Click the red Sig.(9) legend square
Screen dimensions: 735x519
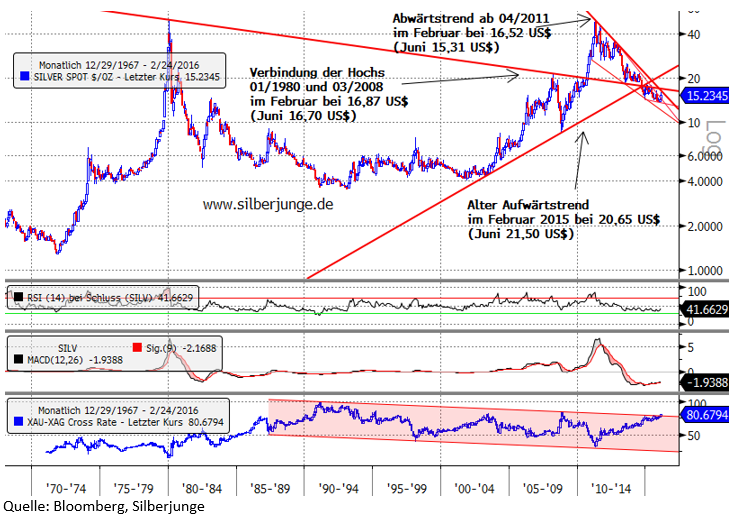(138, 347)
